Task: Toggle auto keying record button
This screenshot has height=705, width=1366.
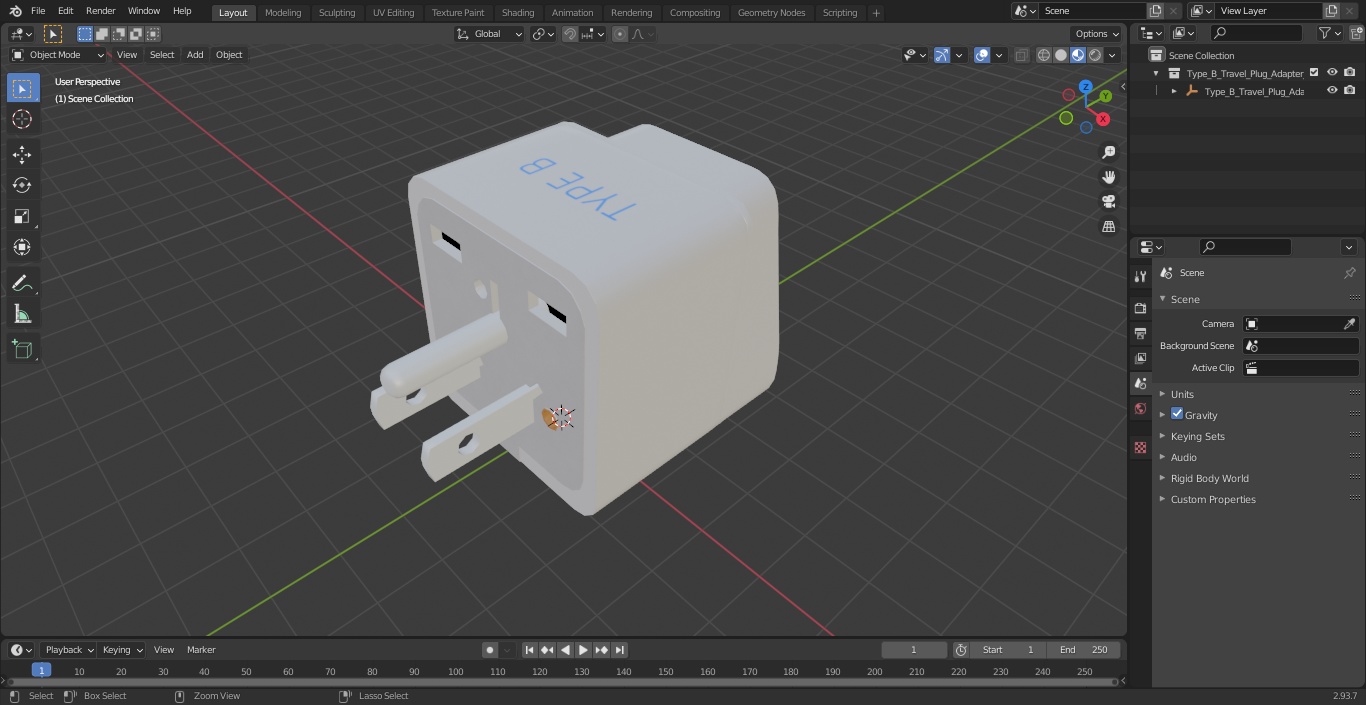Action: click(x=490, y=650)
